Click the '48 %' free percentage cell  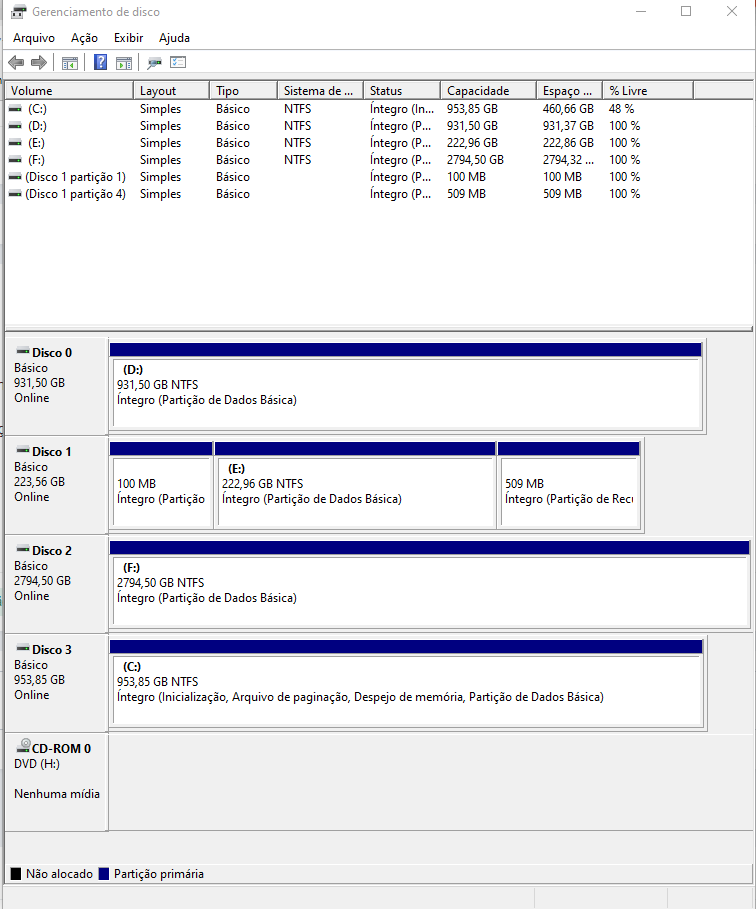(x=621, y=109)
